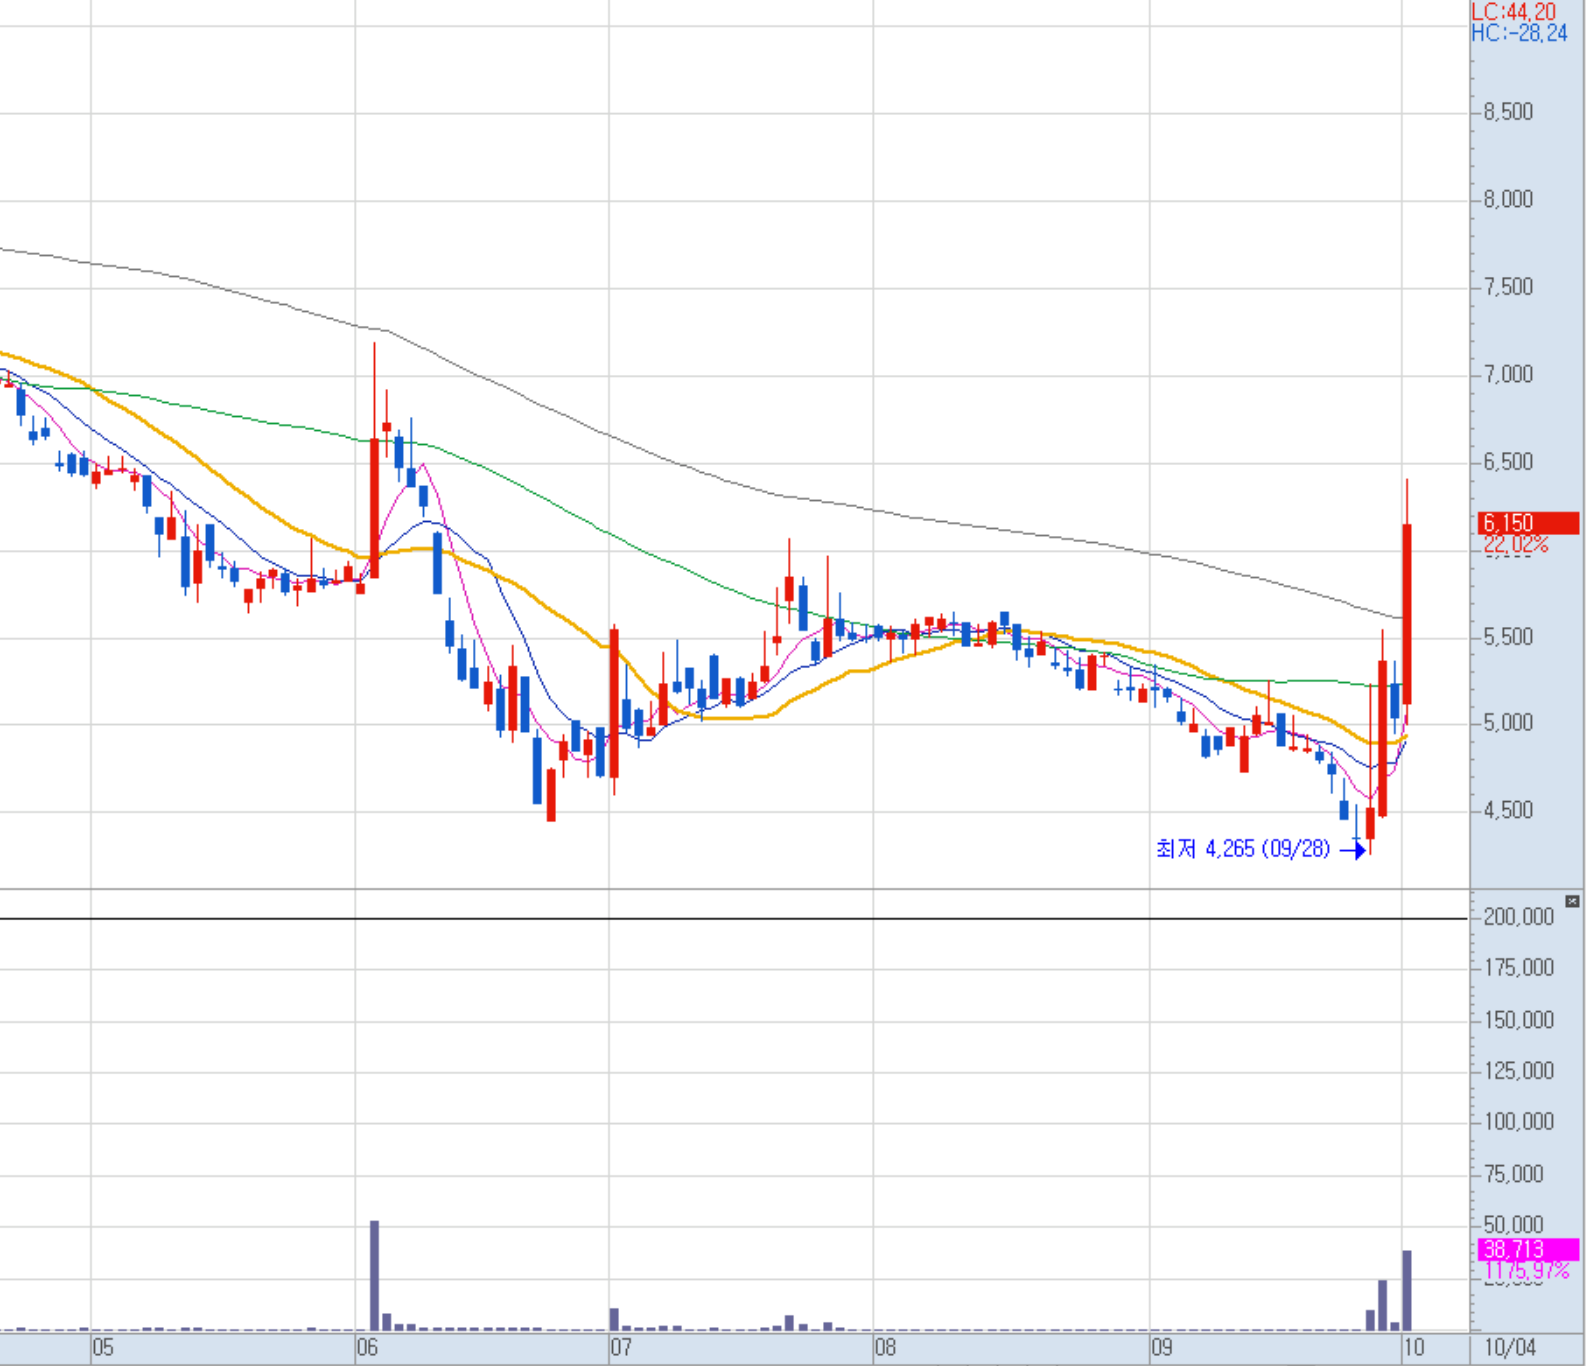This screenshot has width=1586, height=1366.
Task: Click the latest October volume bar
Action: pos(1407,1290)
